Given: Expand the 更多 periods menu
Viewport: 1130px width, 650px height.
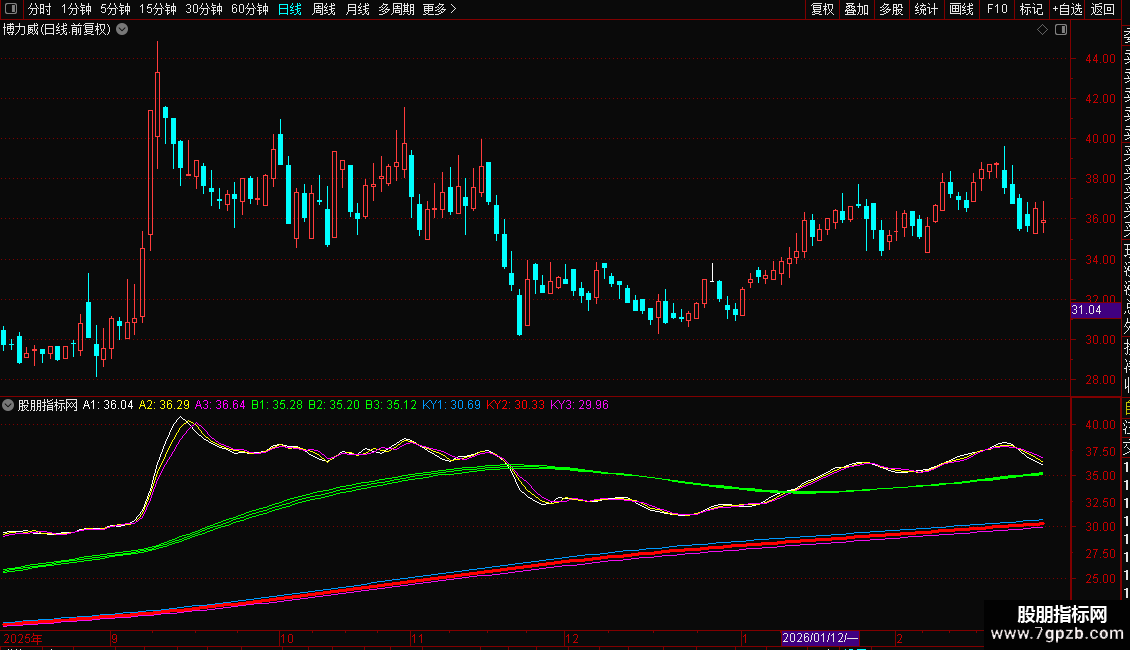Looking at the screenshot, I should 439,9.
